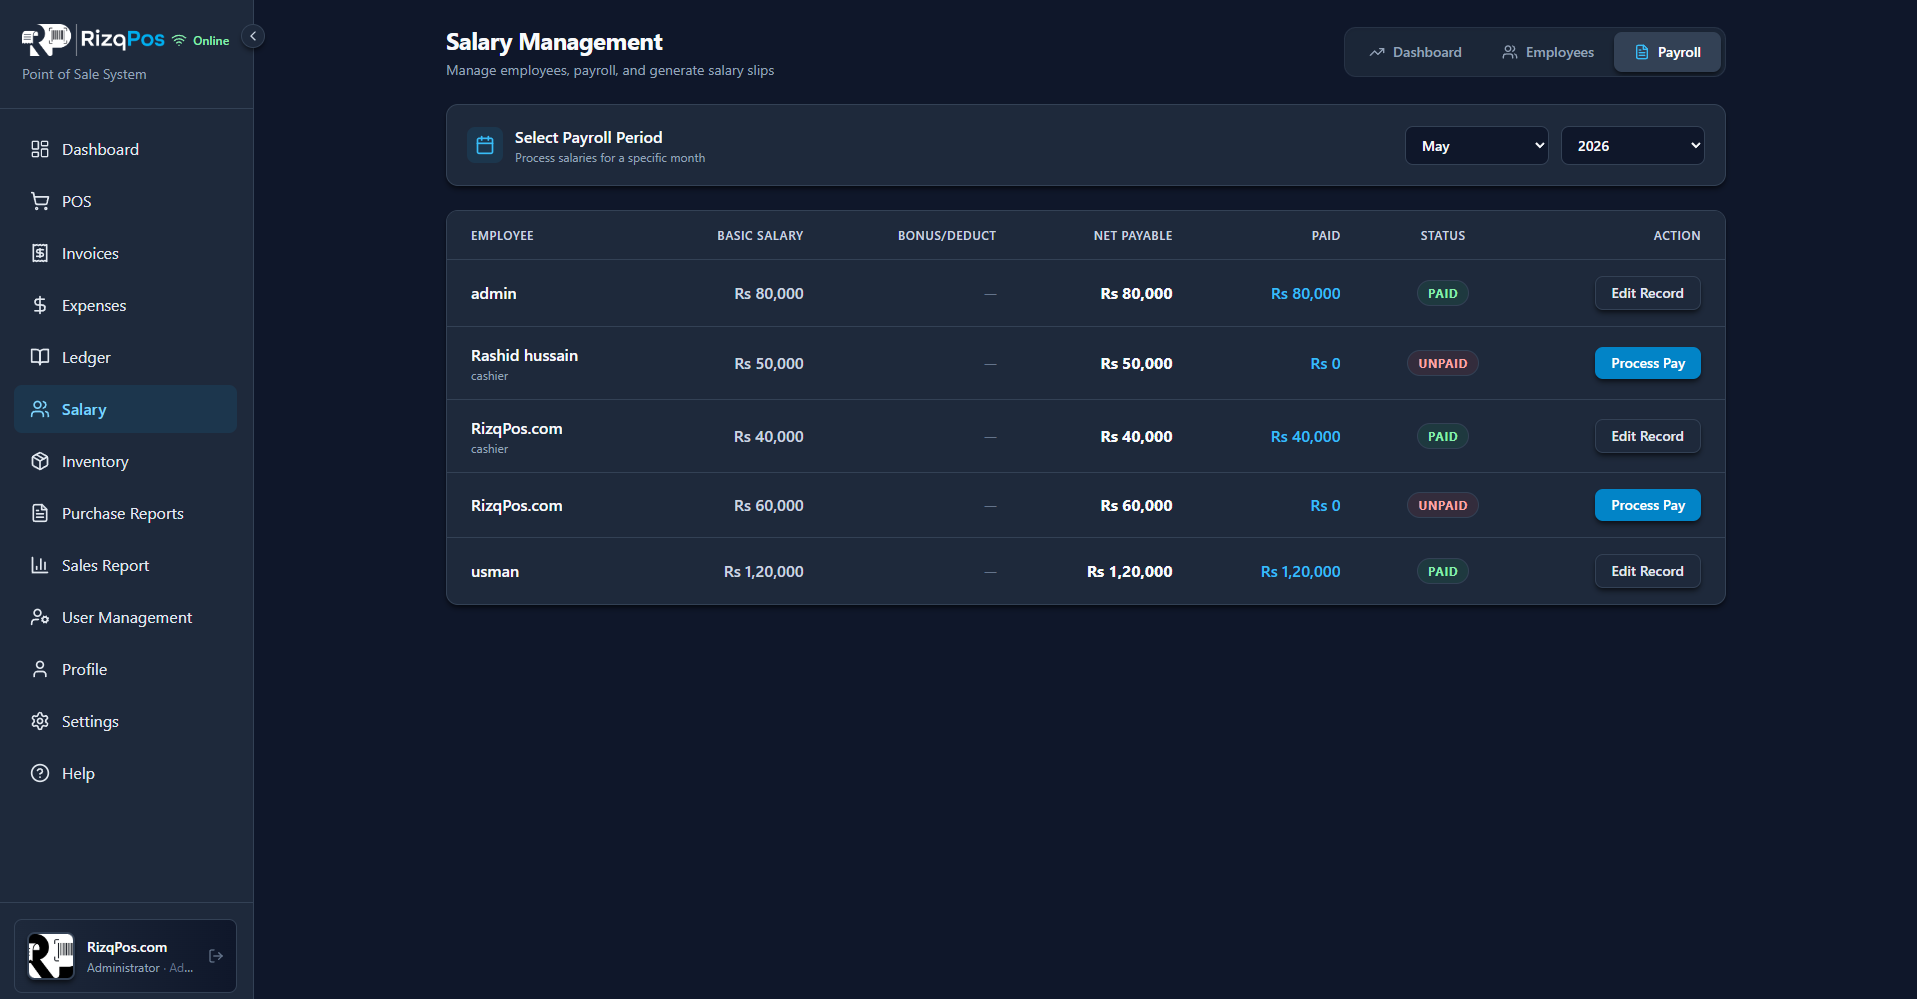Click Process Pay for Rashid hussain
1917x999 pixels.
click(x=1647, y=363)
